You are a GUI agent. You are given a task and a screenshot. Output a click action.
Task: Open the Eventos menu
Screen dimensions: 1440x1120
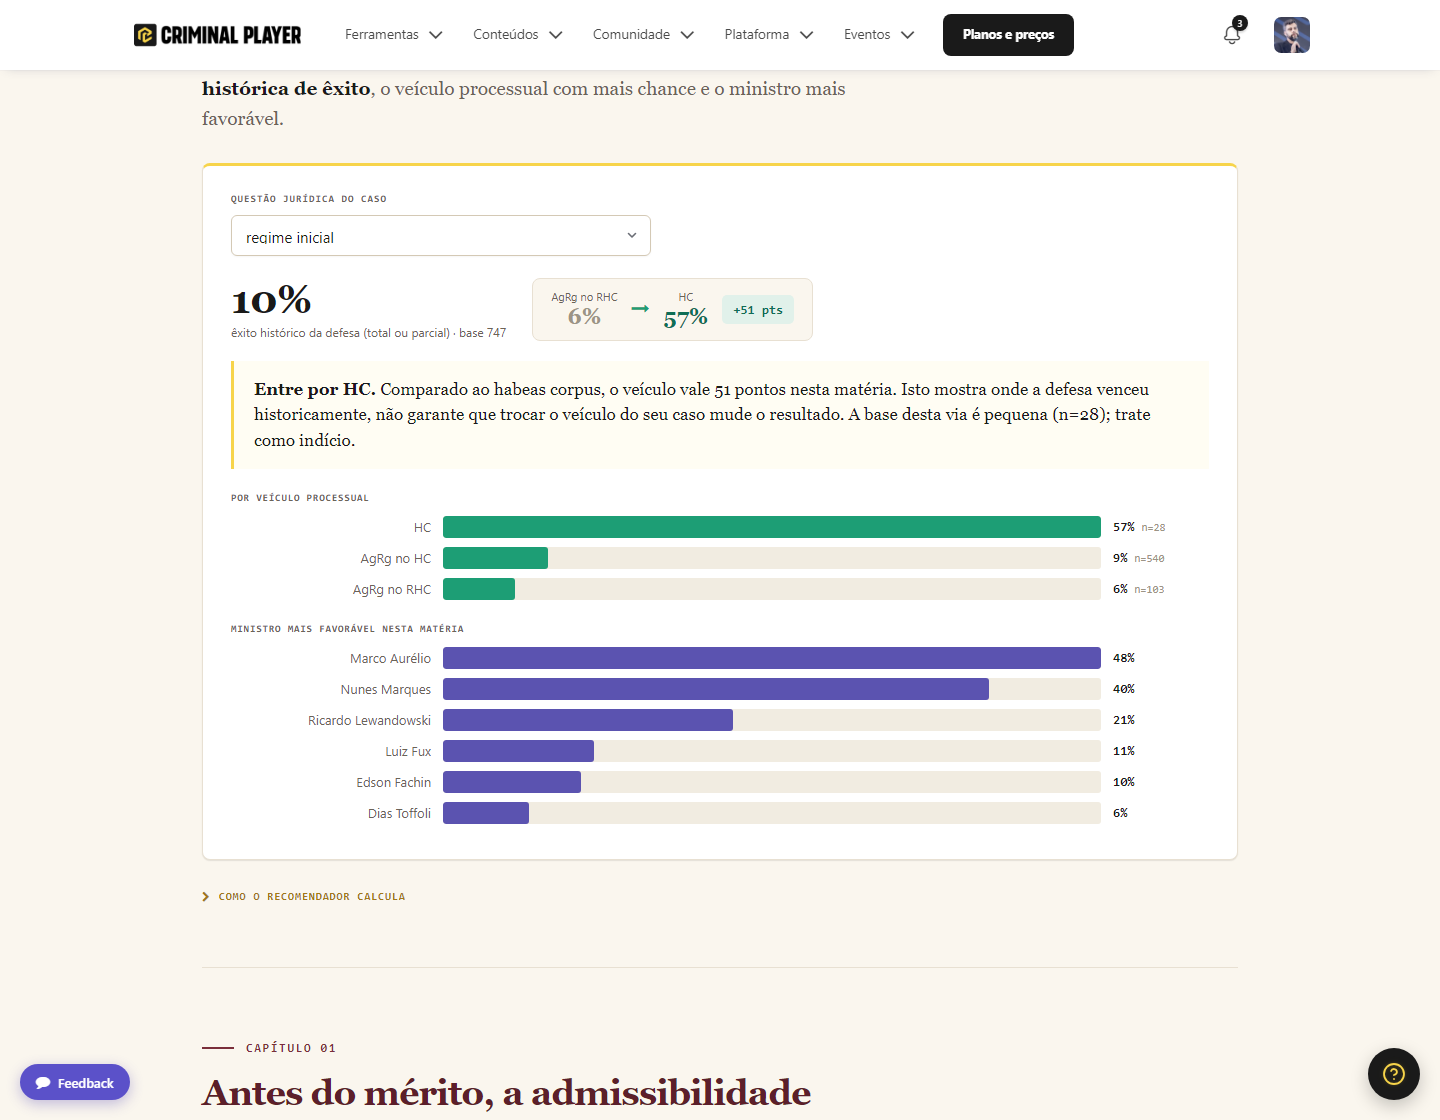coord(879,35)
